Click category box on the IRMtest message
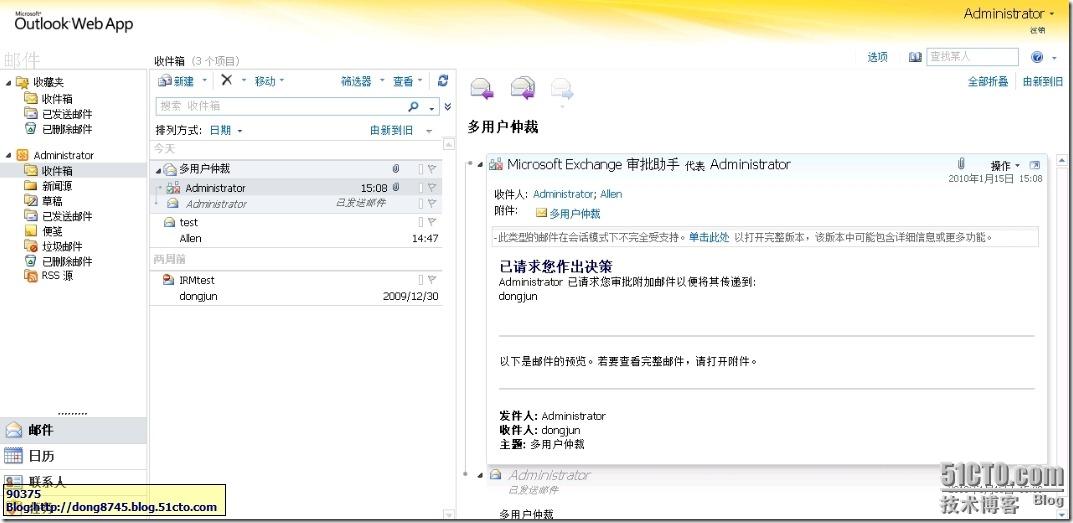This screenshot has width=1073, height=523. point(421,280)
